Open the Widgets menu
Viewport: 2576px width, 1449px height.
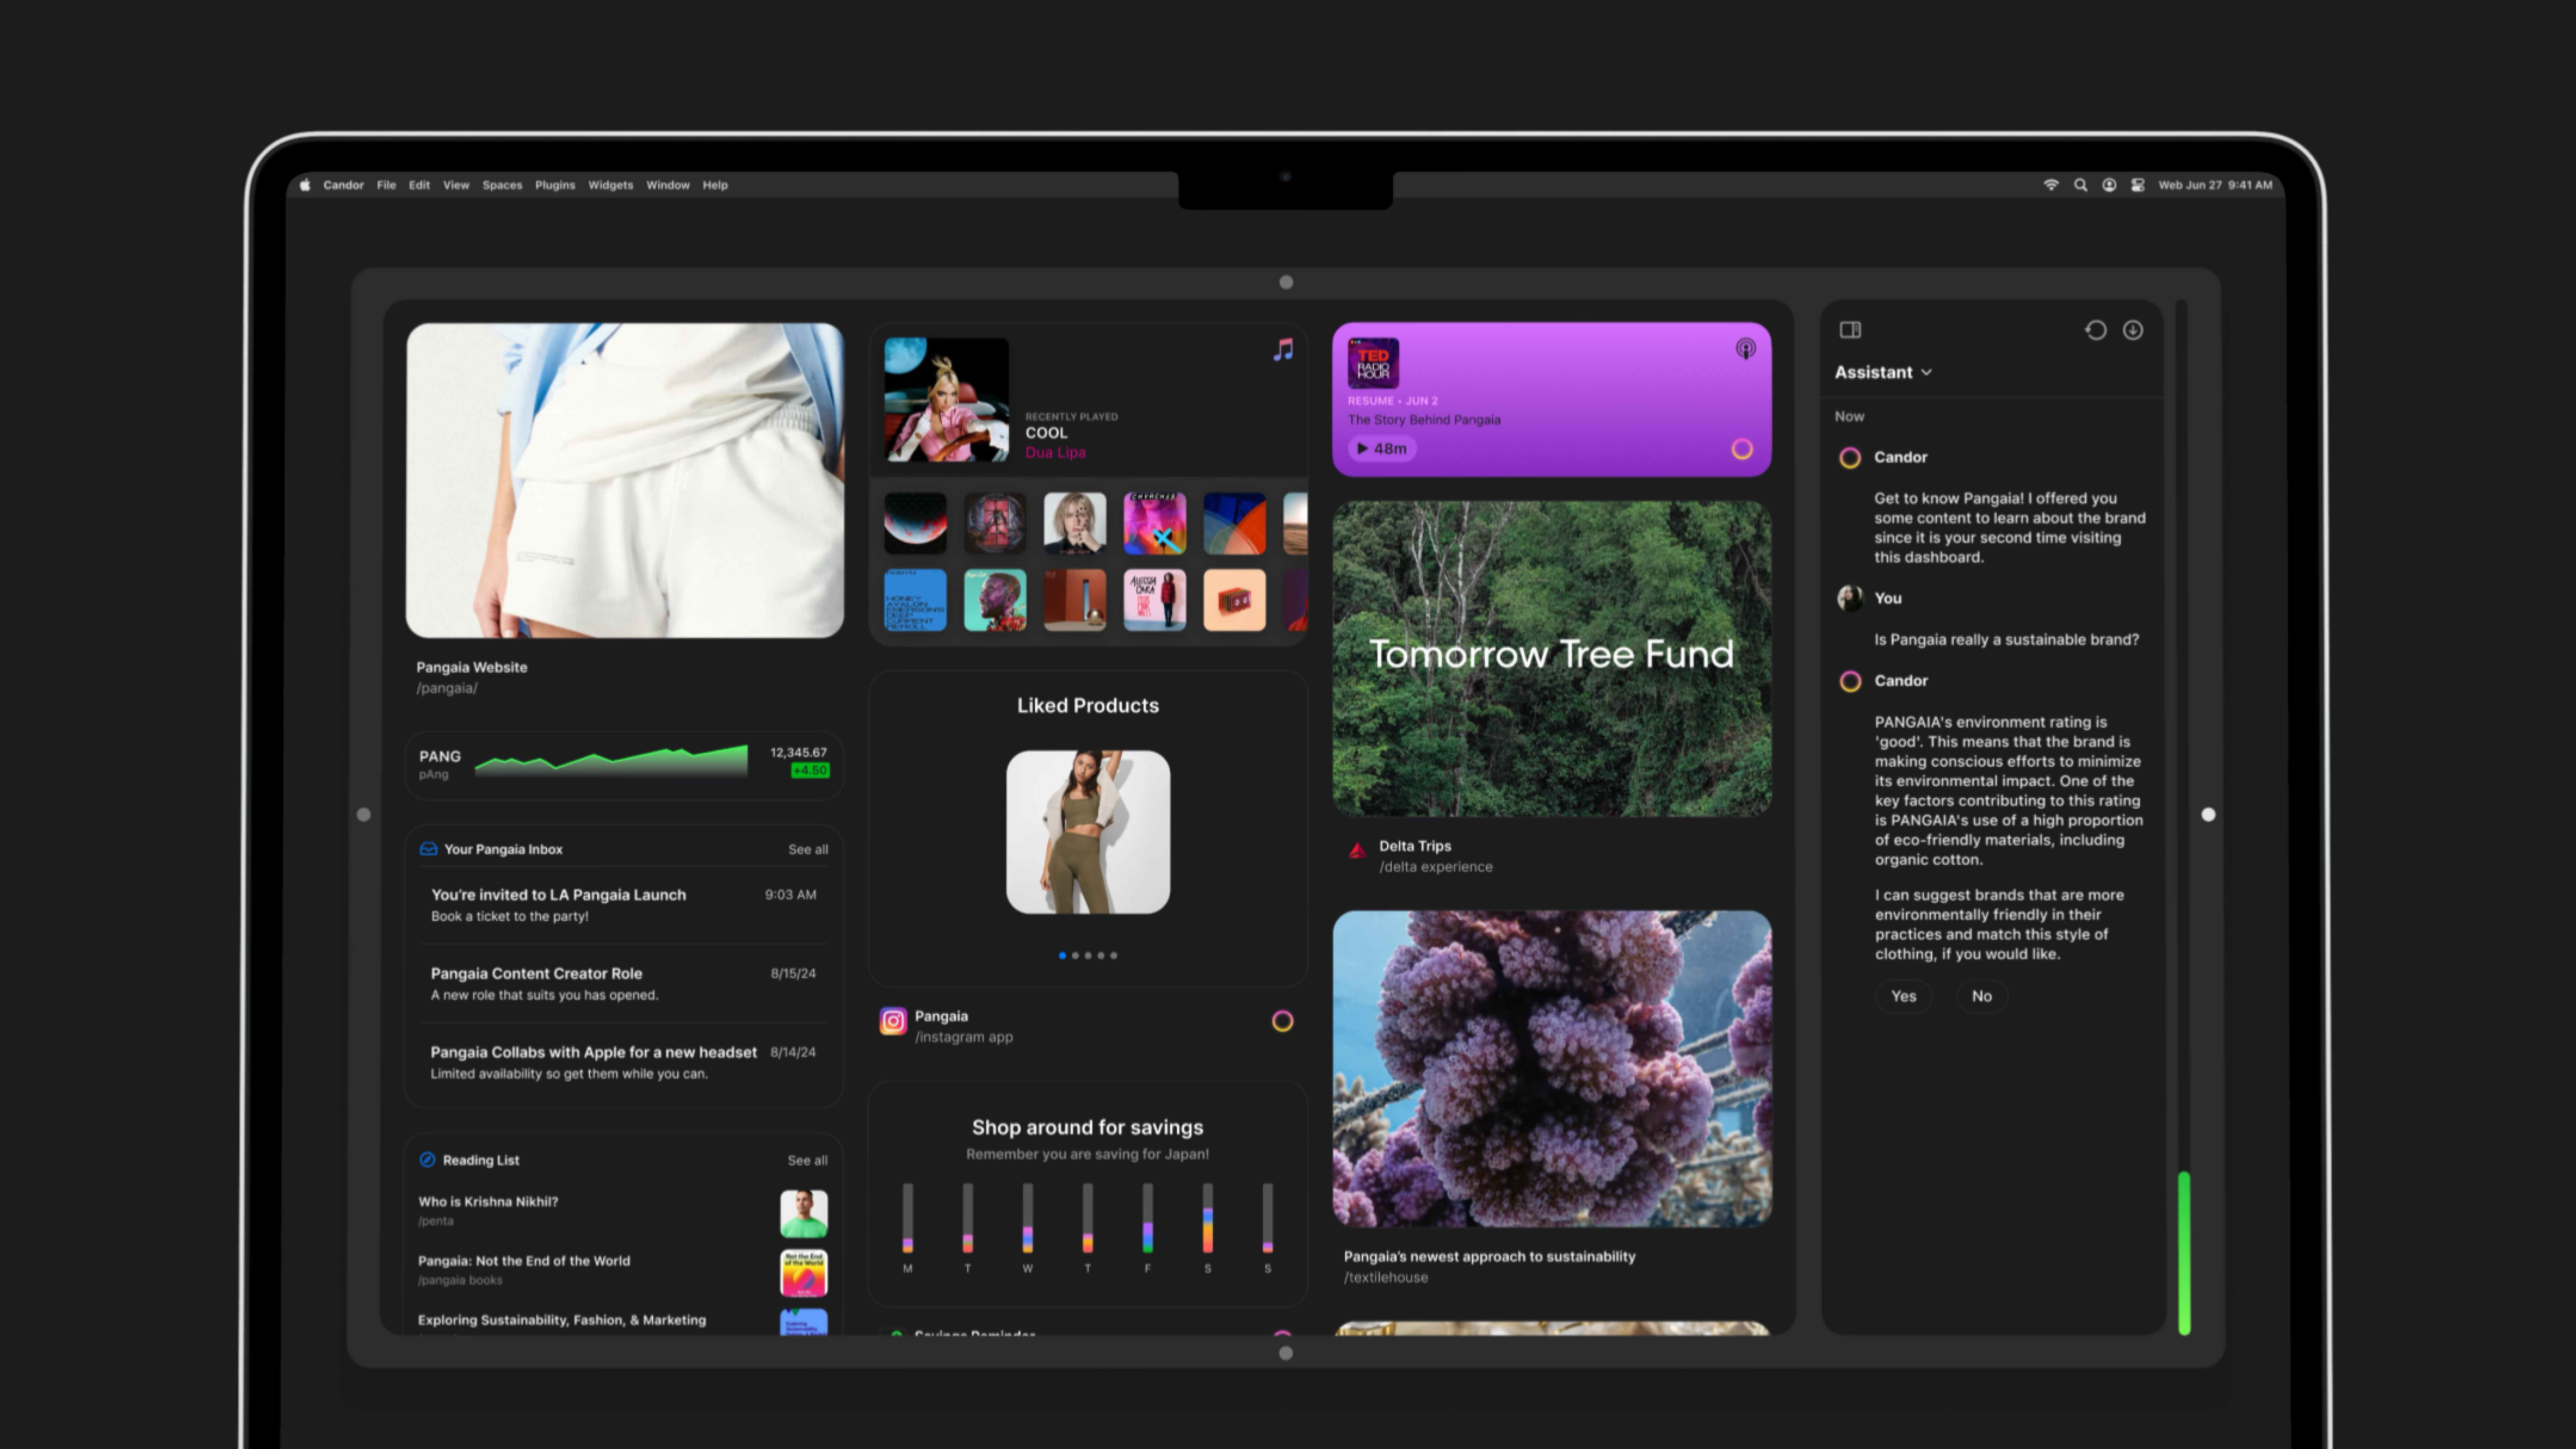click(x=610, y=185)
